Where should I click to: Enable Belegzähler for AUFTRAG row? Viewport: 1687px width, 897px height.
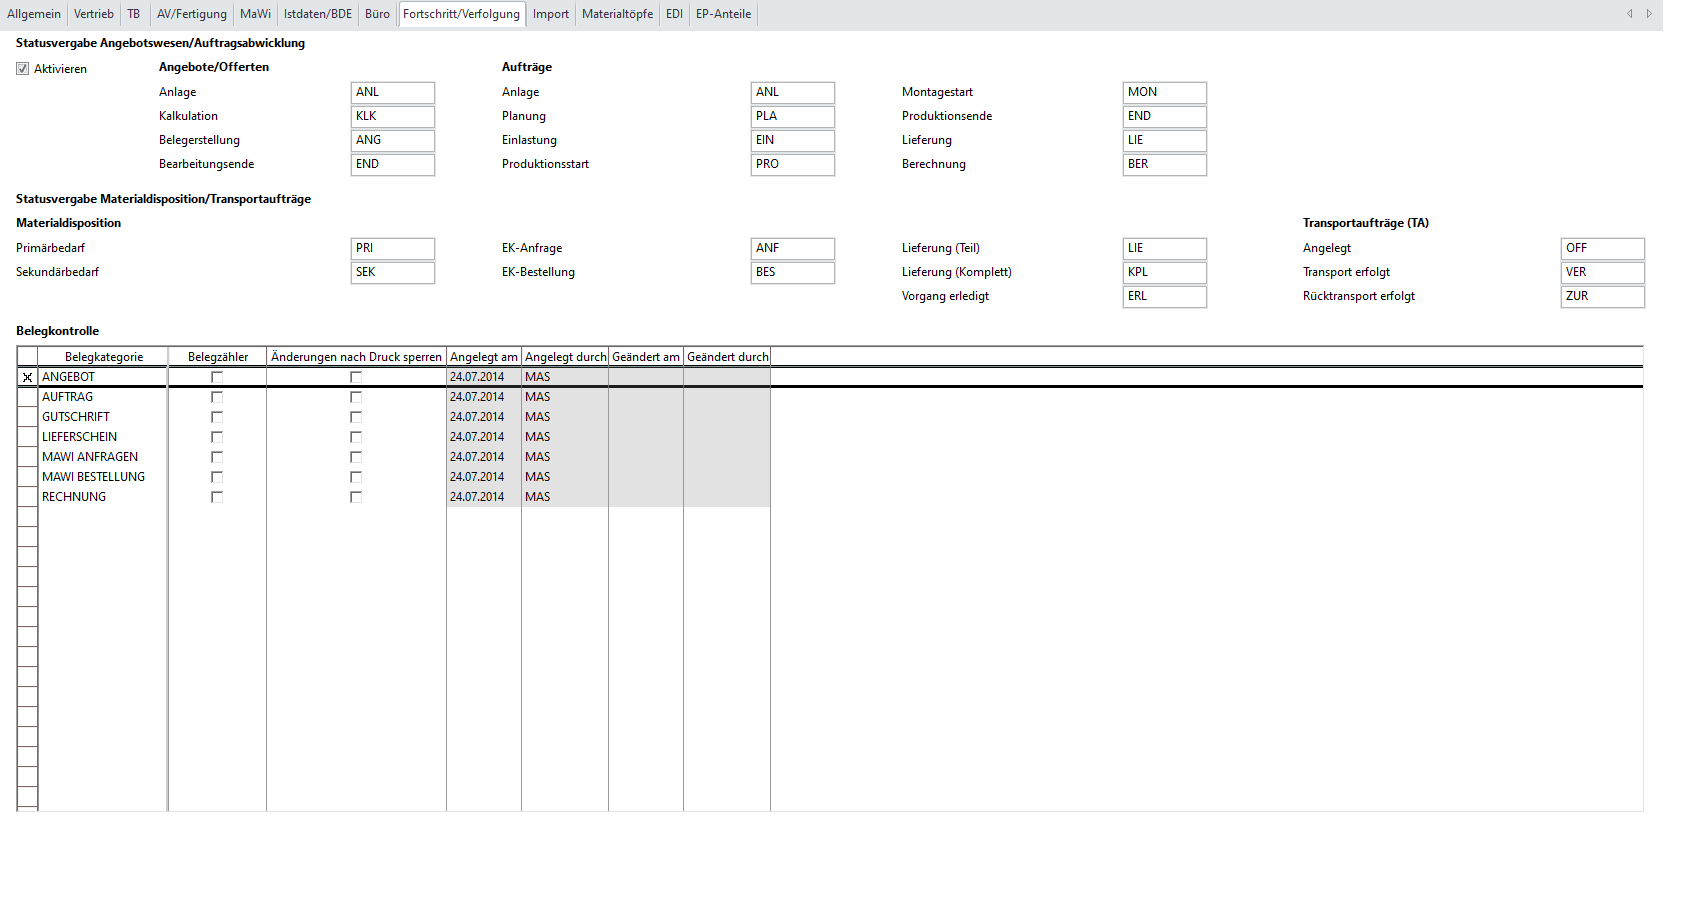(217, 397)
